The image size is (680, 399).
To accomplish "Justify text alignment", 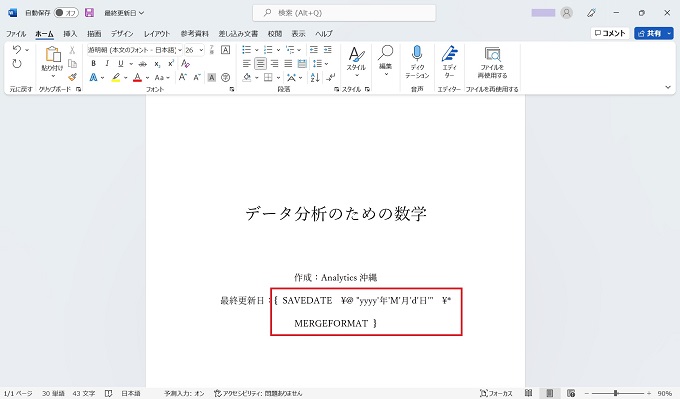I will [288, 64].
